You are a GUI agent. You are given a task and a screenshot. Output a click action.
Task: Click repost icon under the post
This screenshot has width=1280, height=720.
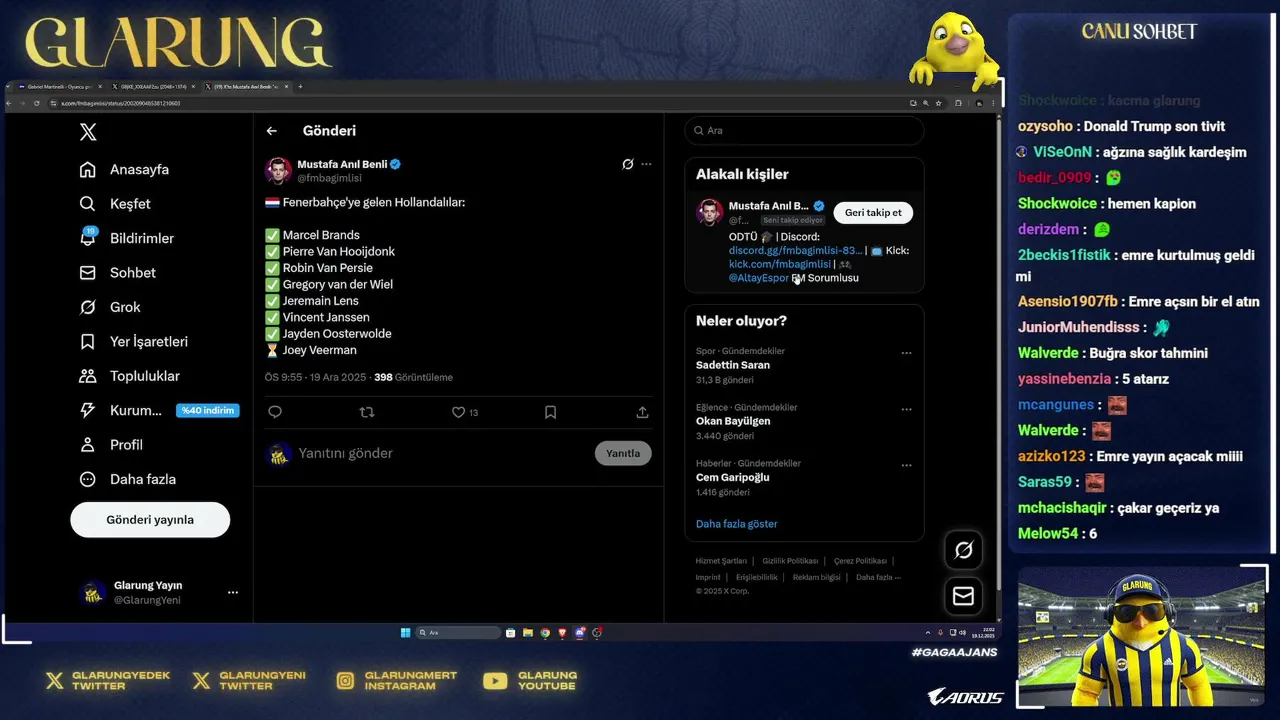tap(367, 412)
